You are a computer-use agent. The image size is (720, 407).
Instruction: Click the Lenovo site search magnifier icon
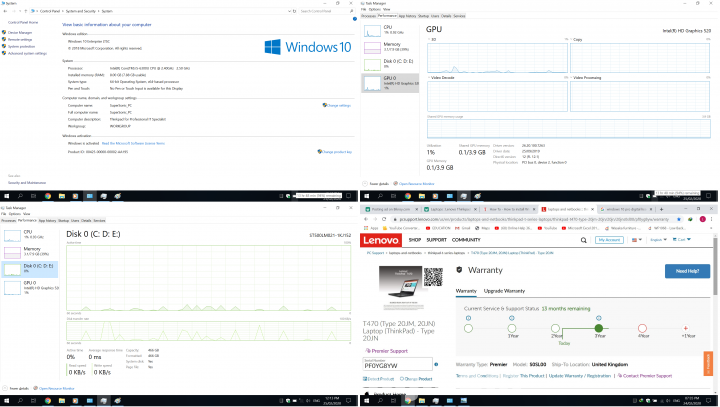coord(583,240)
